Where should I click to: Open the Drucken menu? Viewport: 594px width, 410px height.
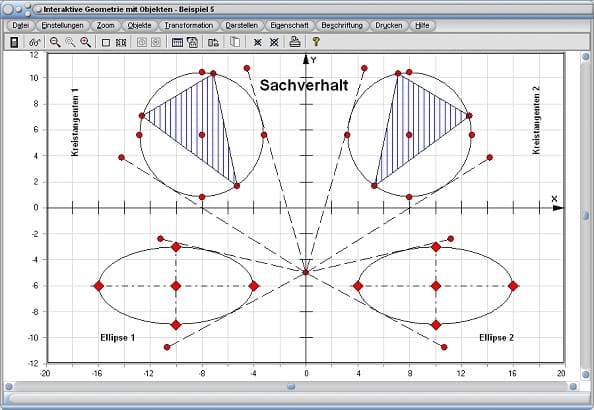click(x=389, y=25)
